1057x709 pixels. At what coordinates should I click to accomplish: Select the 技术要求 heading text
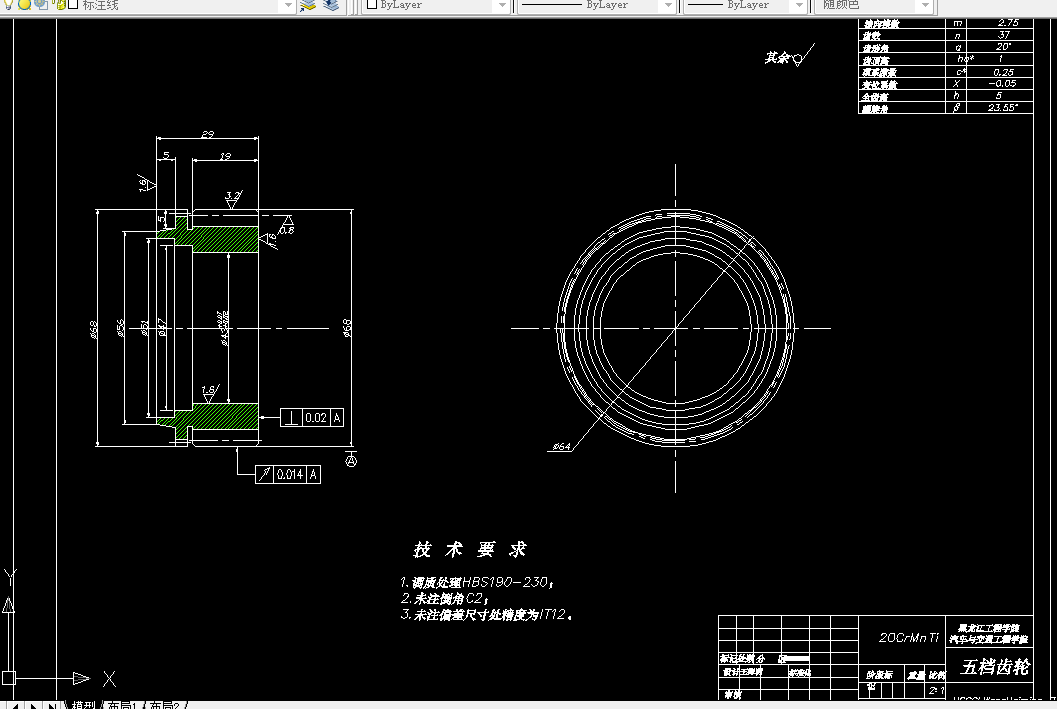(470, 549)
